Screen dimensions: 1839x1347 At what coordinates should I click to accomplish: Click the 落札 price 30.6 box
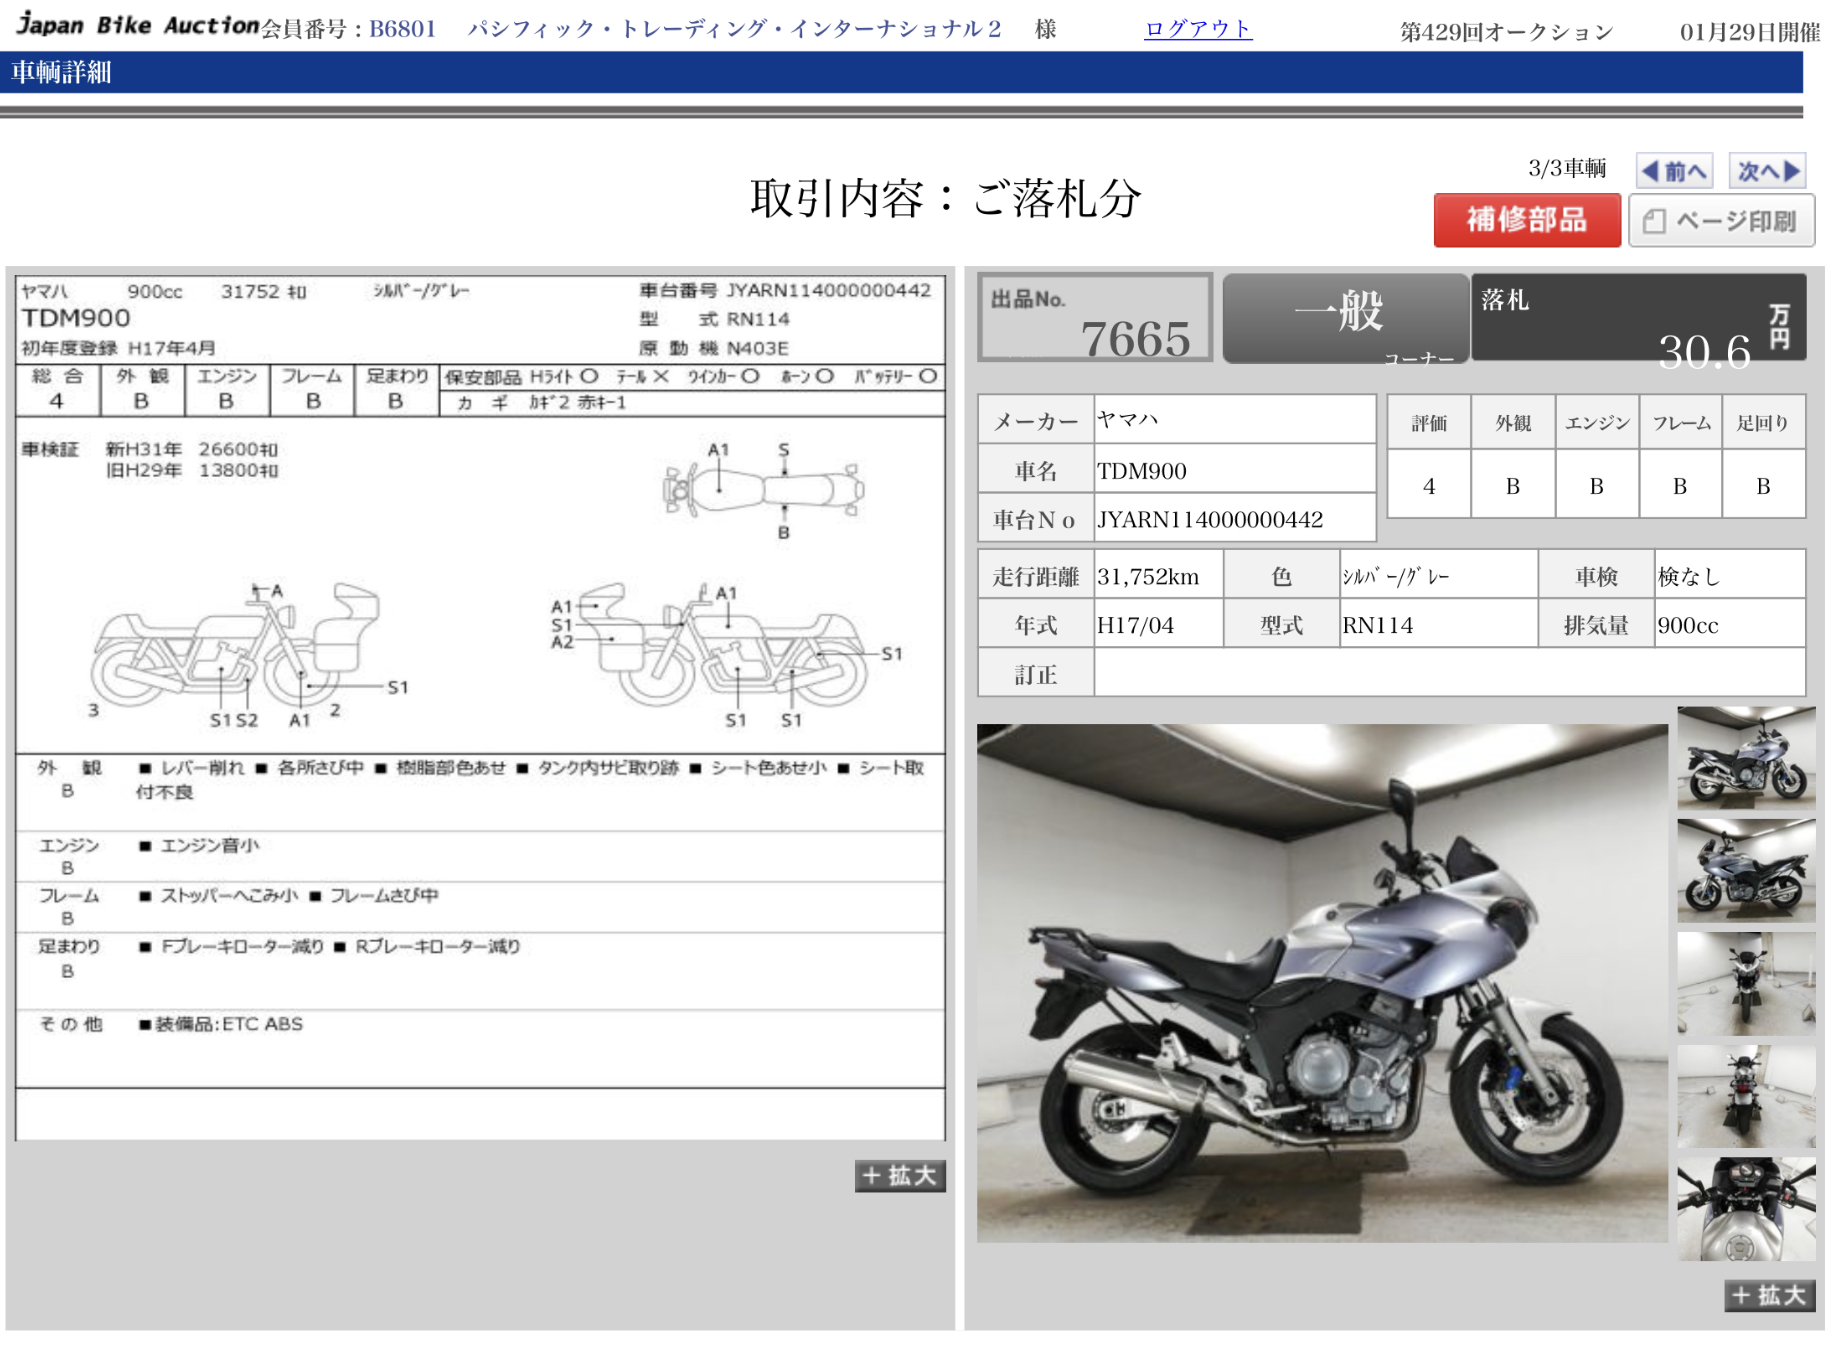1639,318
